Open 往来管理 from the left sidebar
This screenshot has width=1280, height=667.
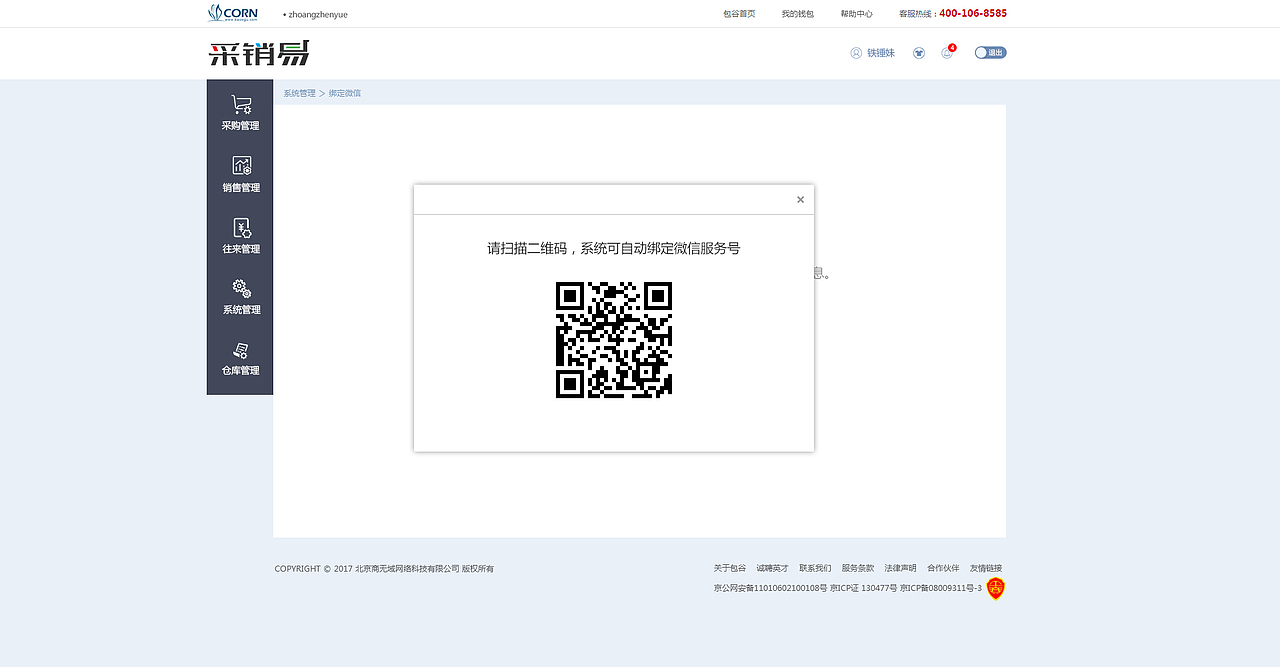(x=239, y=234)
